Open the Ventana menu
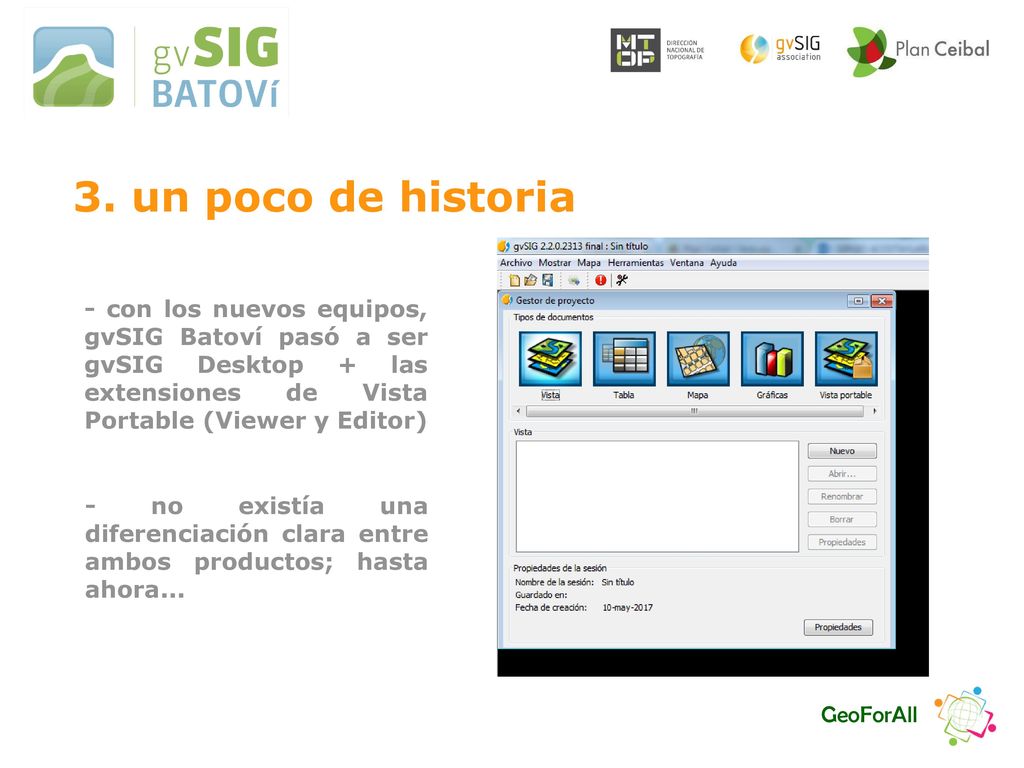Image resolution: width=1024 pixels, height=768 pixels. (x=686, y=263)
